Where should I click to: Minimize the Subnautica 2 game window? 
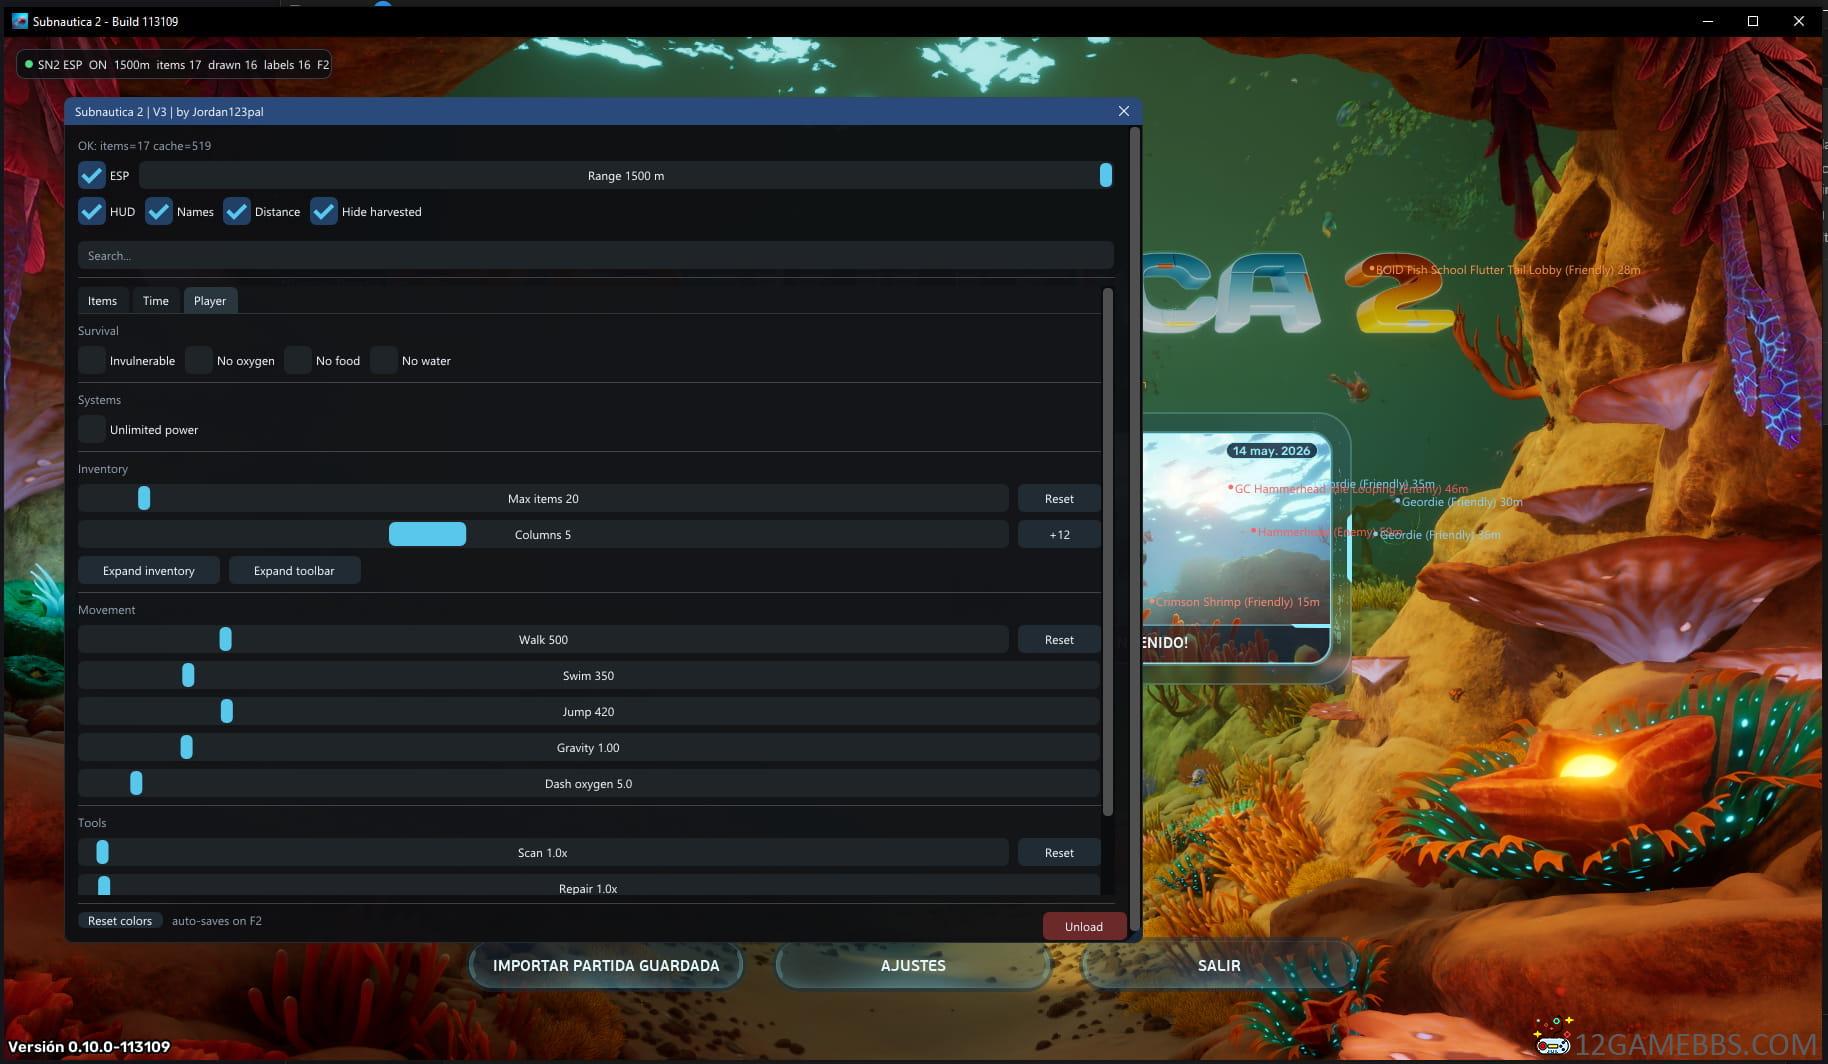coord(1707,21)
